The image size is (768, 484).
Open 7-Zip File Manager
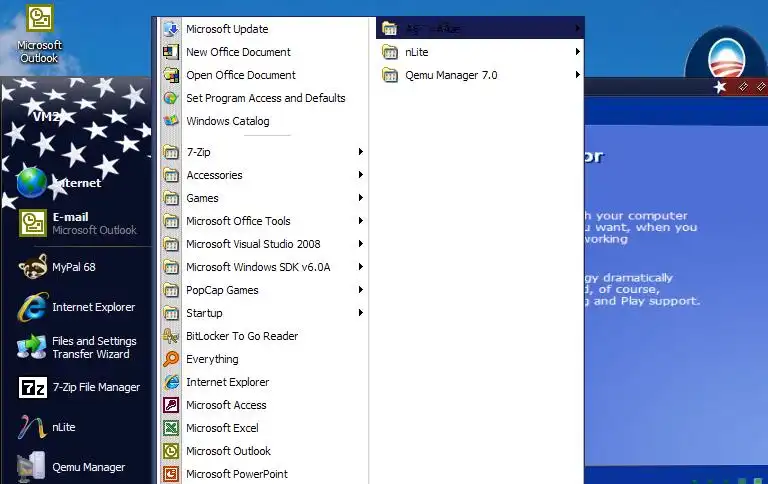[79, 387]
